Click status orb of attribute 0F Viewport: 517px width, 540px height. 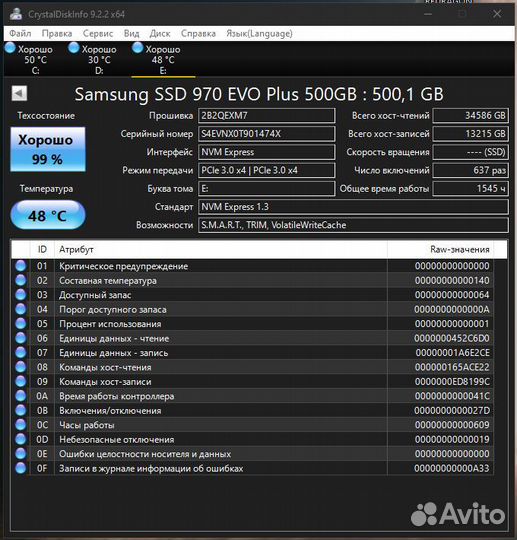click(x=21, y=468)
